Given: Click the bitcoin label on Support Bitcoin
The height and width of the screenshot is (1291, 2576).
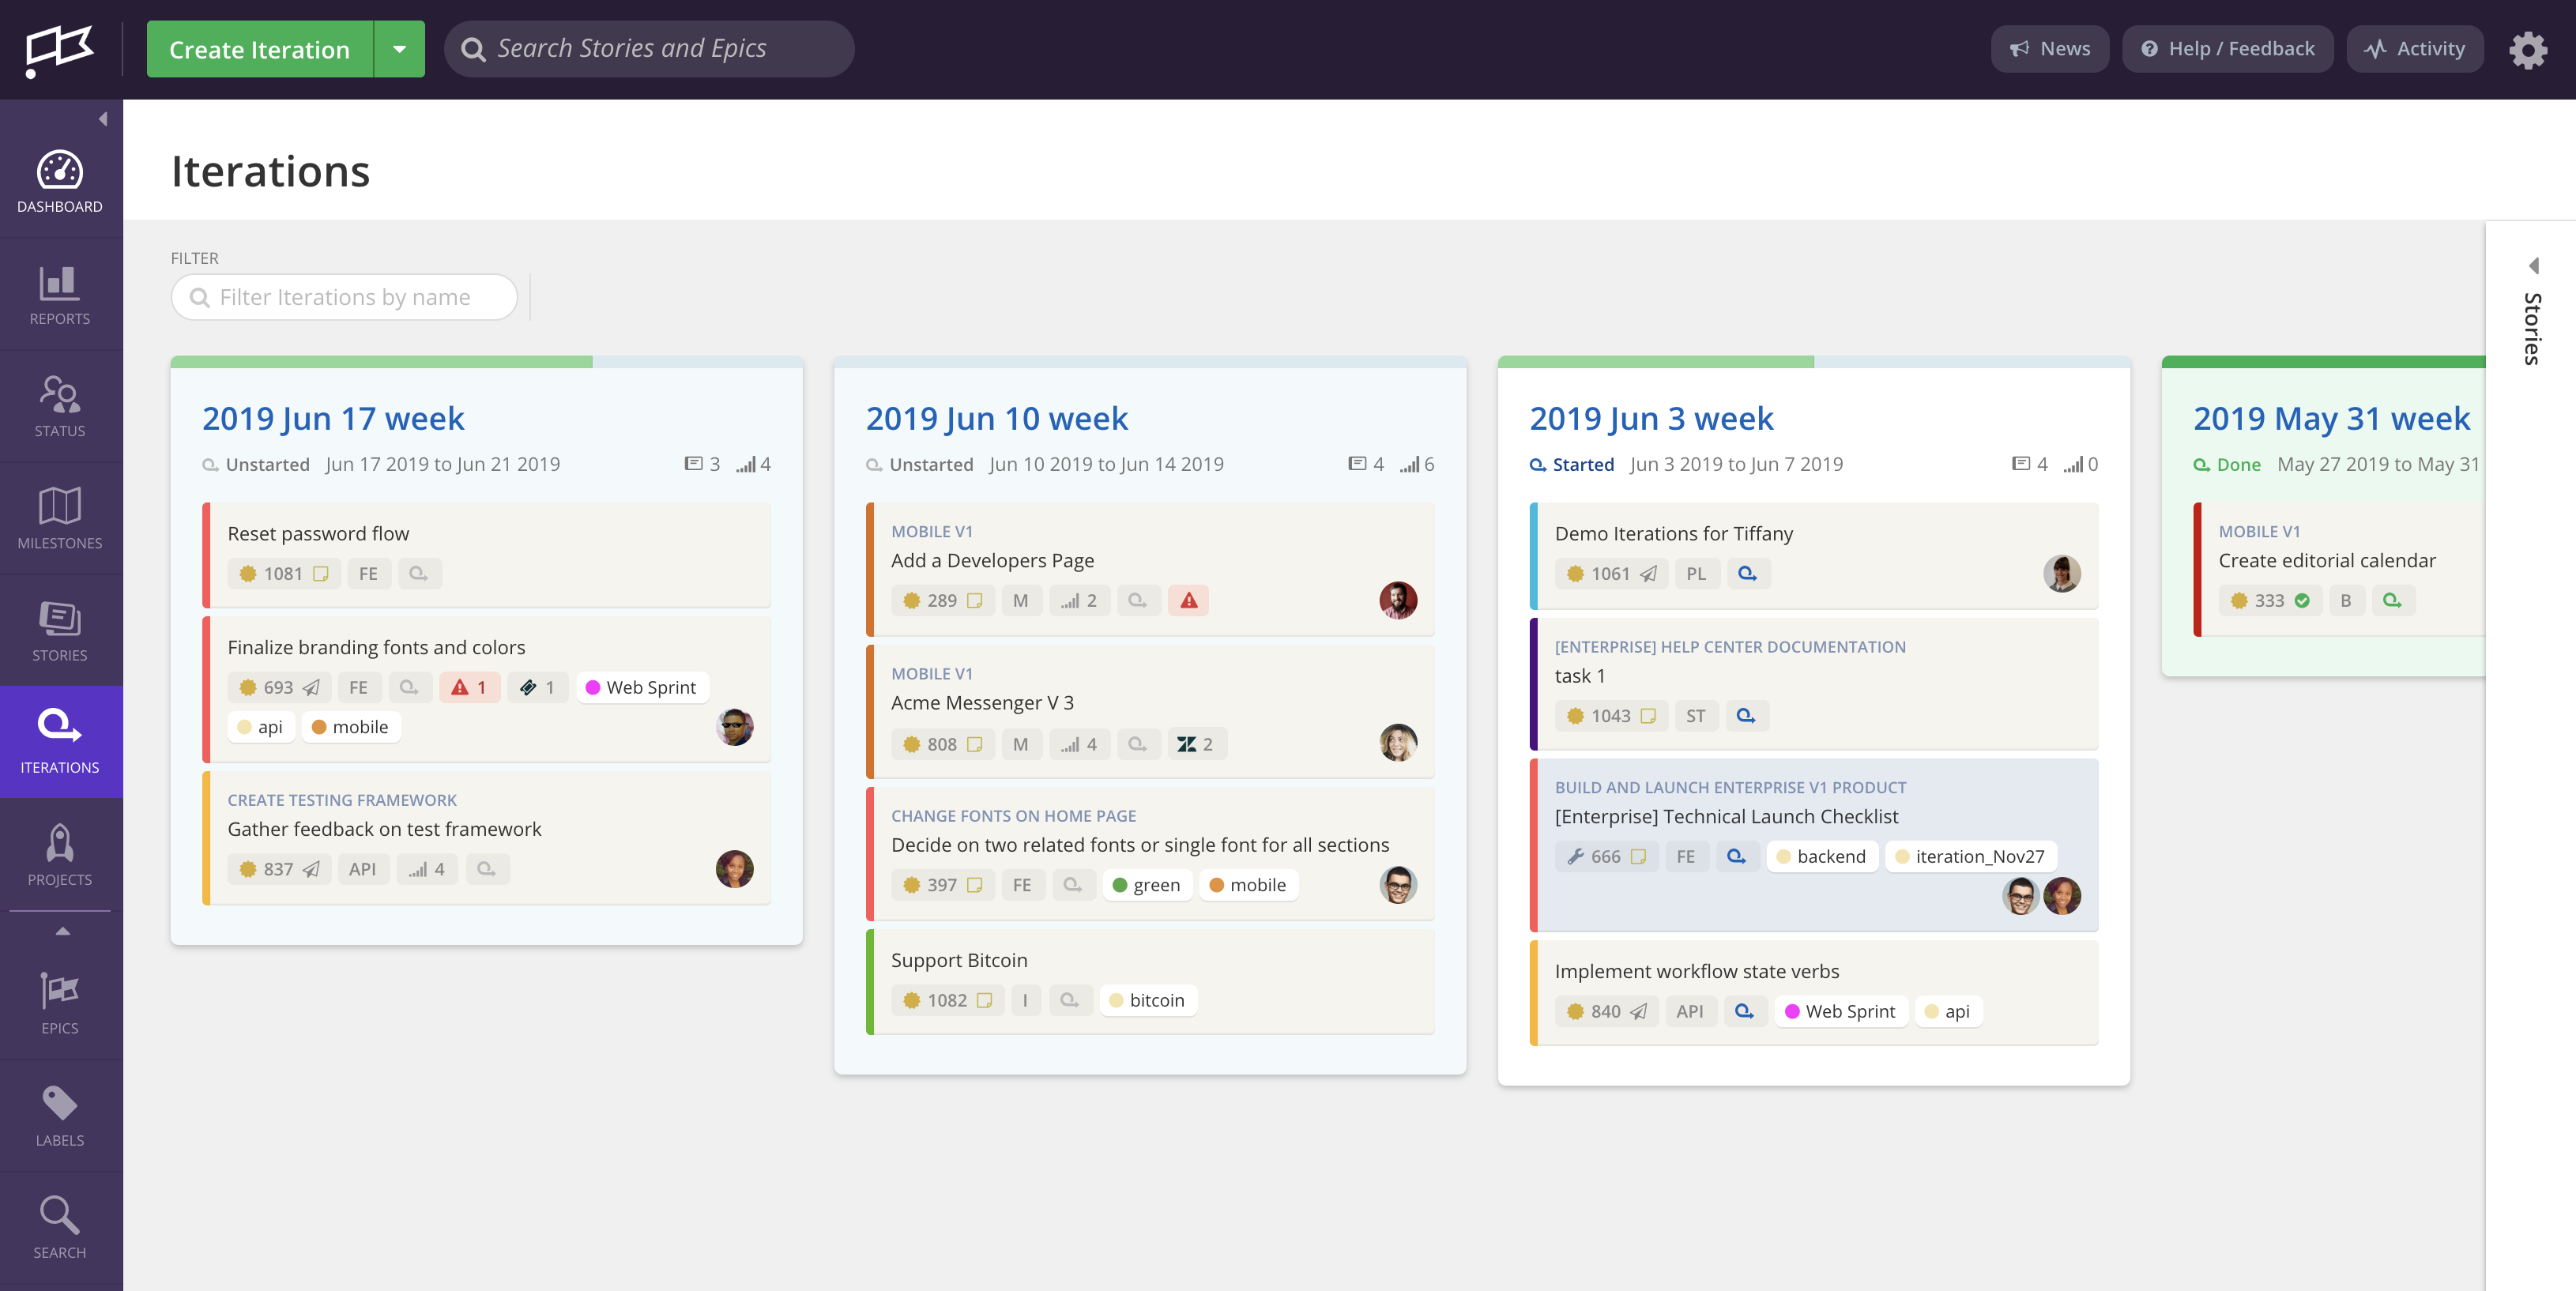Looking at the screenshot, I should pos(1147,1001).
